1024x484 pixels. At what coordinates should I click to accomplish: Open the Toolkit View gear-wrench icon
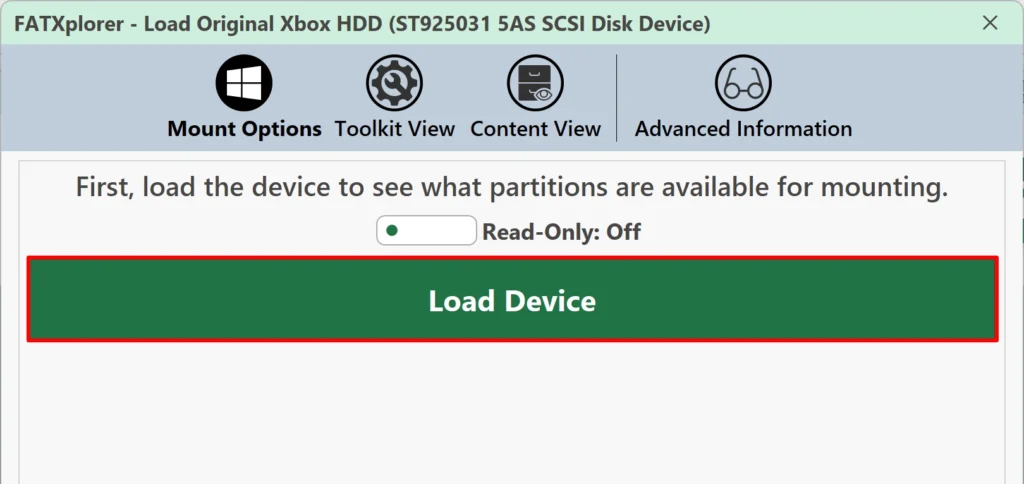[394, 84]
